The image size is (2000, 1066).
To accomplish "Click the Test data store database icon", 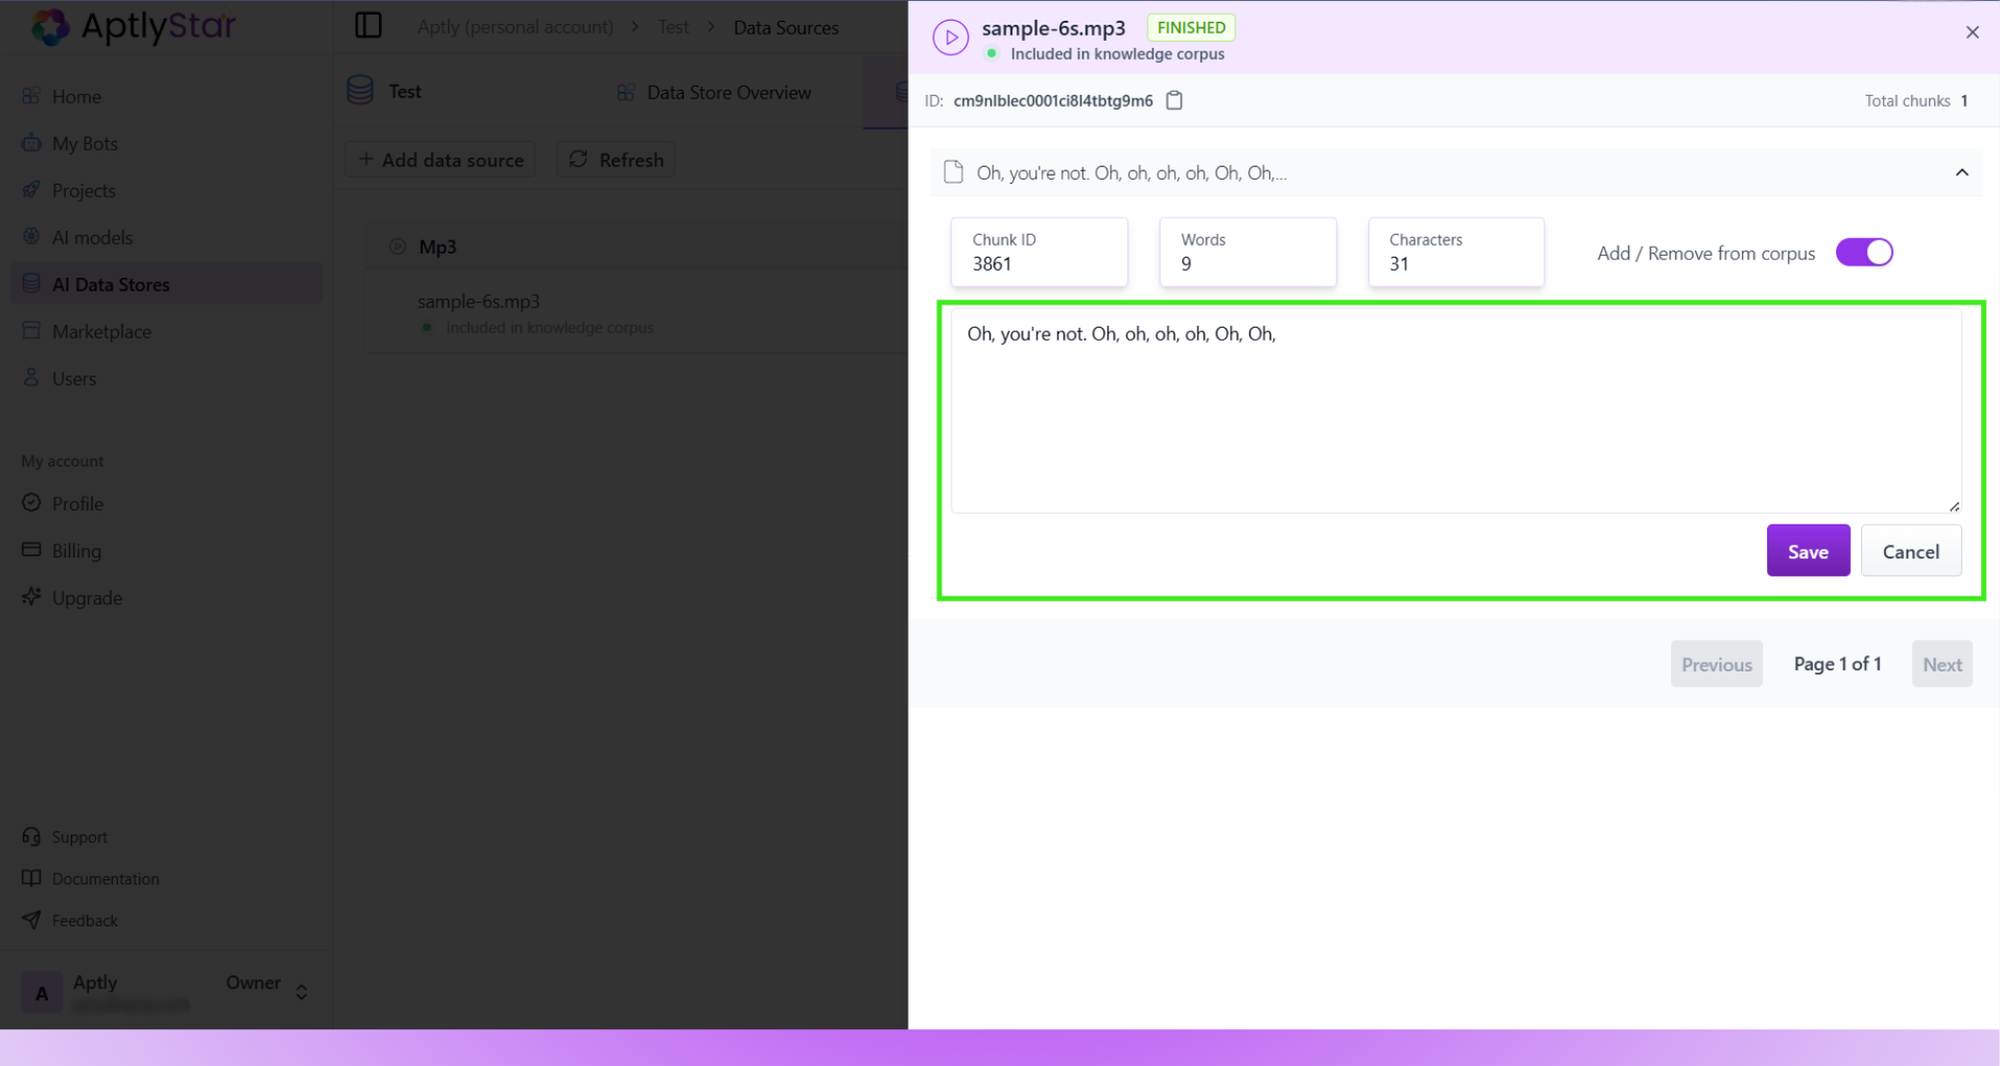I will tap(360, 90).
